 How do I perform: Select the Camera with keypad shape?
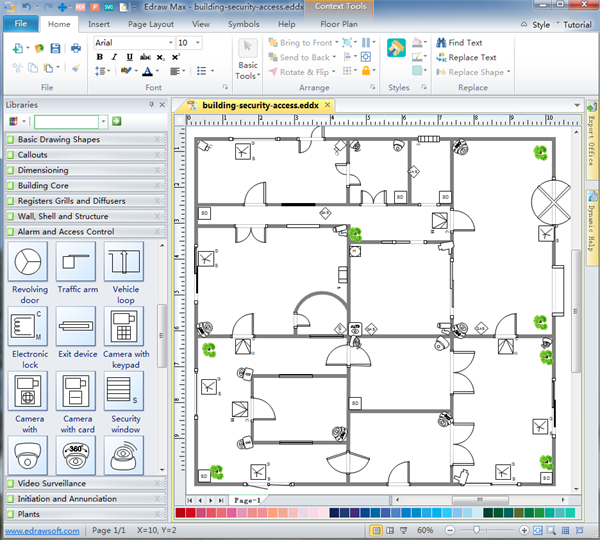click(x=125, y=326)
